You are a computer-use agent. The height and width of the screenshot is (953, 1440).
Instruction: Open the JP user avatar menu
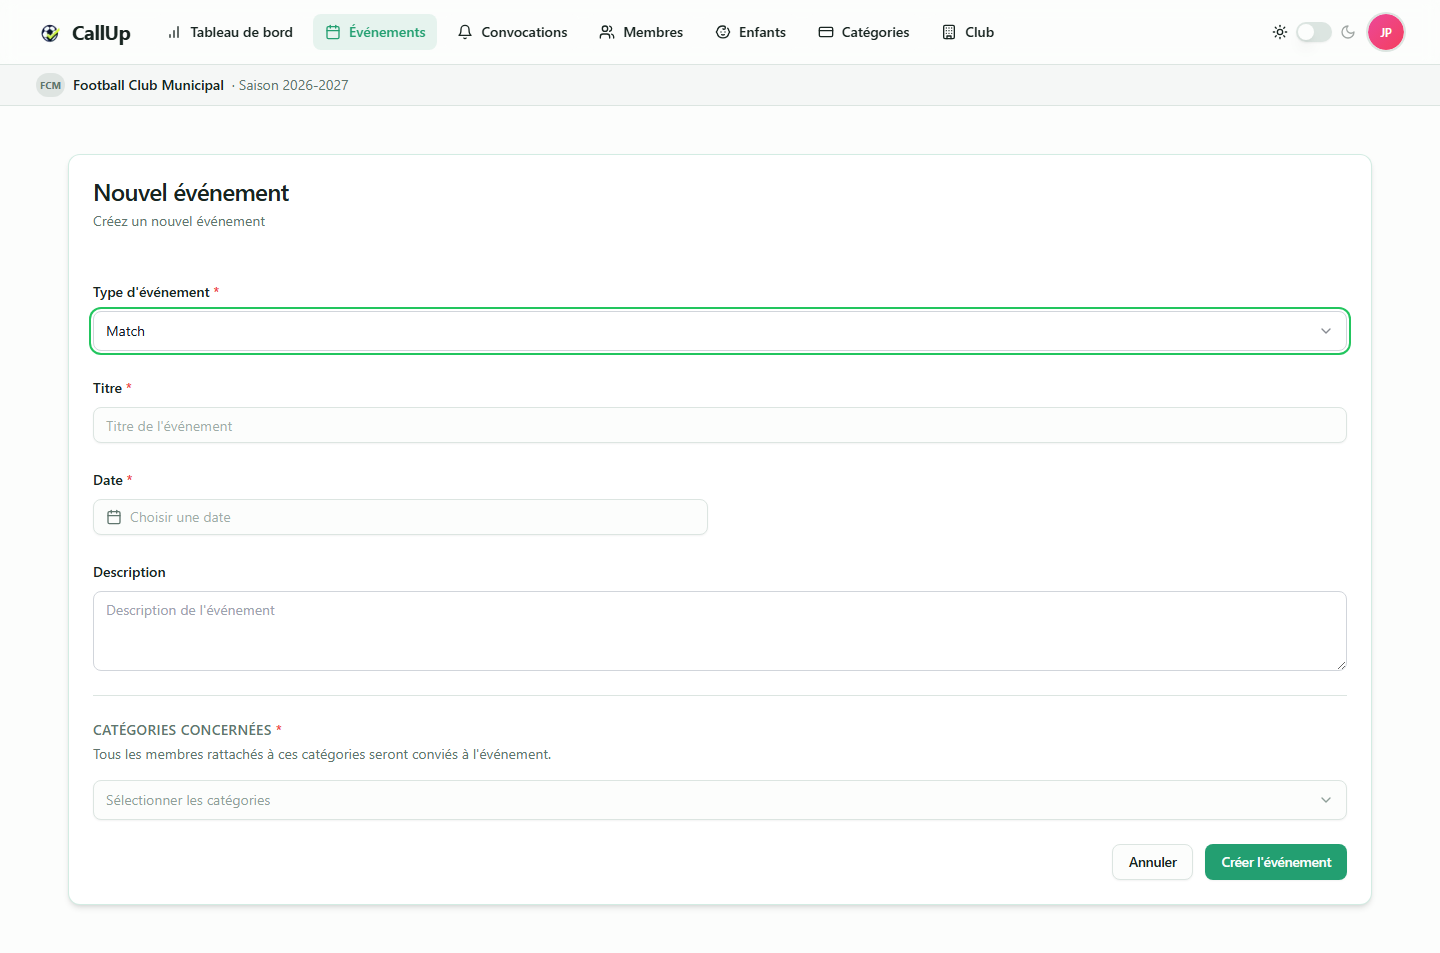(1386, 32)
